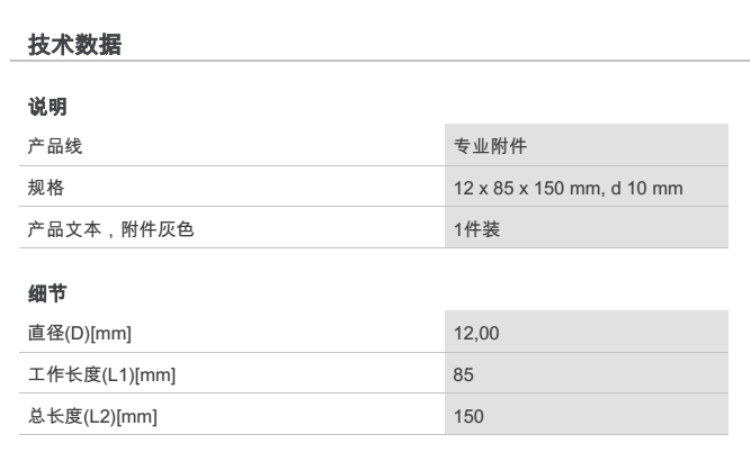
Task: Click the 说明 subsection heading
Action: coord(47,107)
